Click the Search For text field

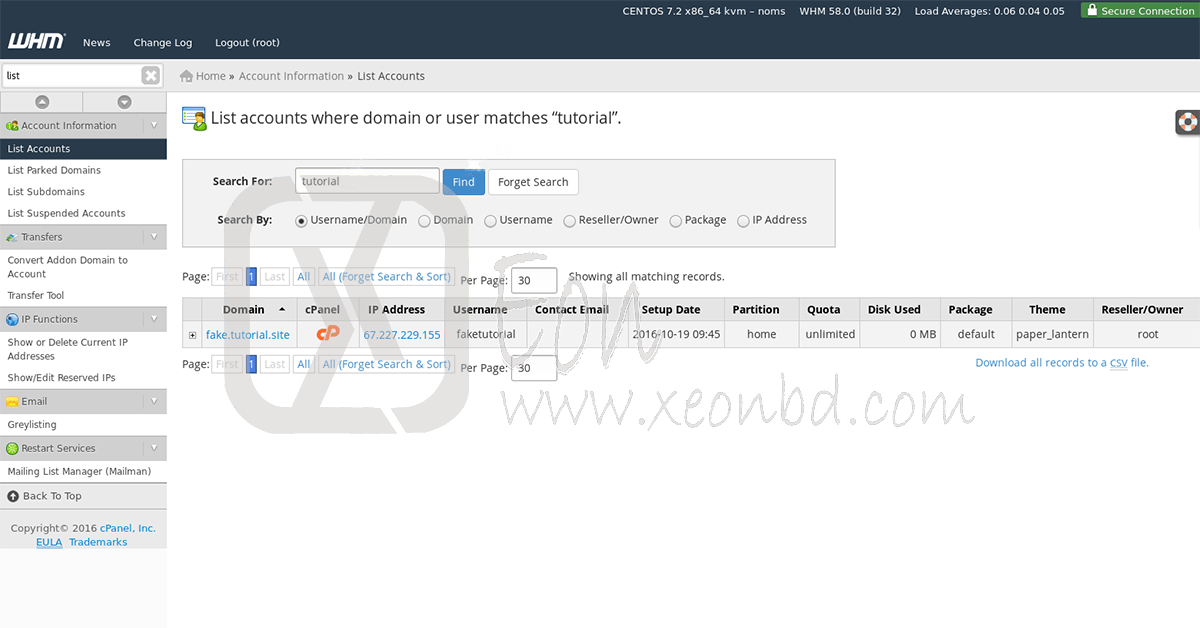(367, 181)
